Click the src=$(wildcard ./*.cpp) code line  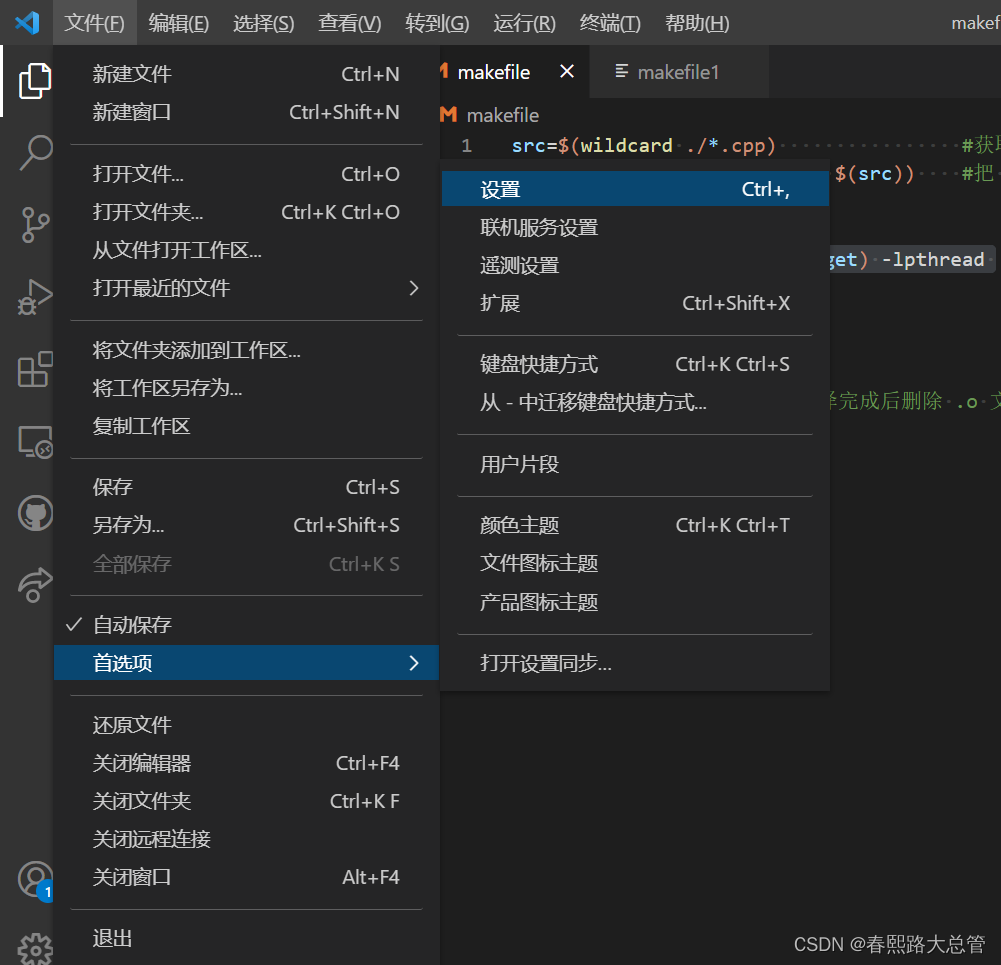click(644, 146)
